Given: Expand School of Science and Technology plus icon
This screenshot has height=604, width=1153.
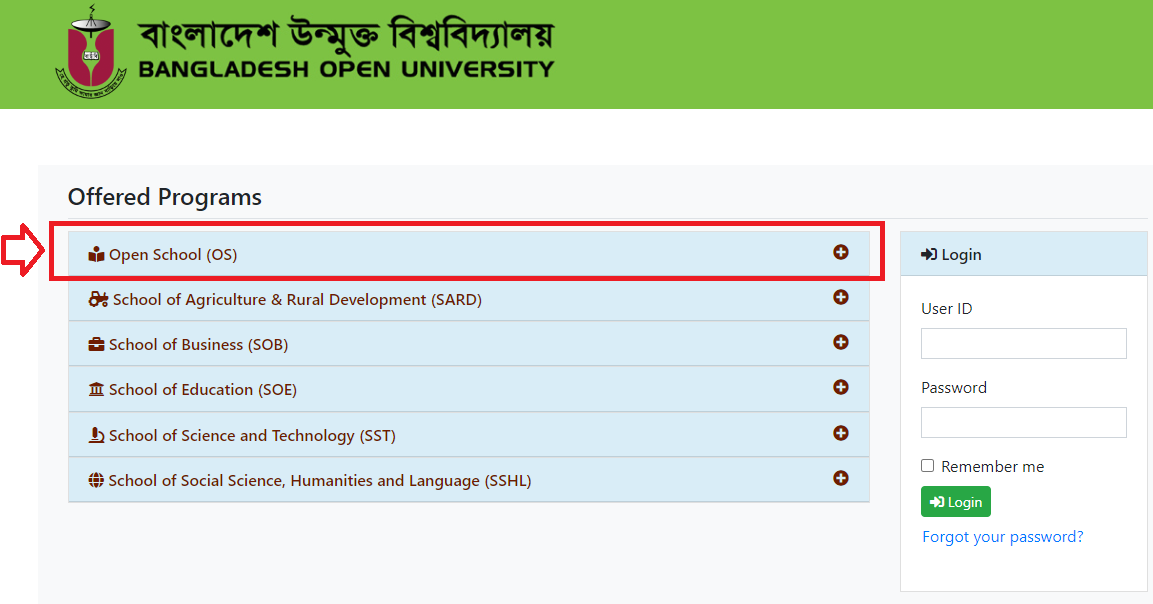Looking at the screenshot, I should [x=840, y=433].
